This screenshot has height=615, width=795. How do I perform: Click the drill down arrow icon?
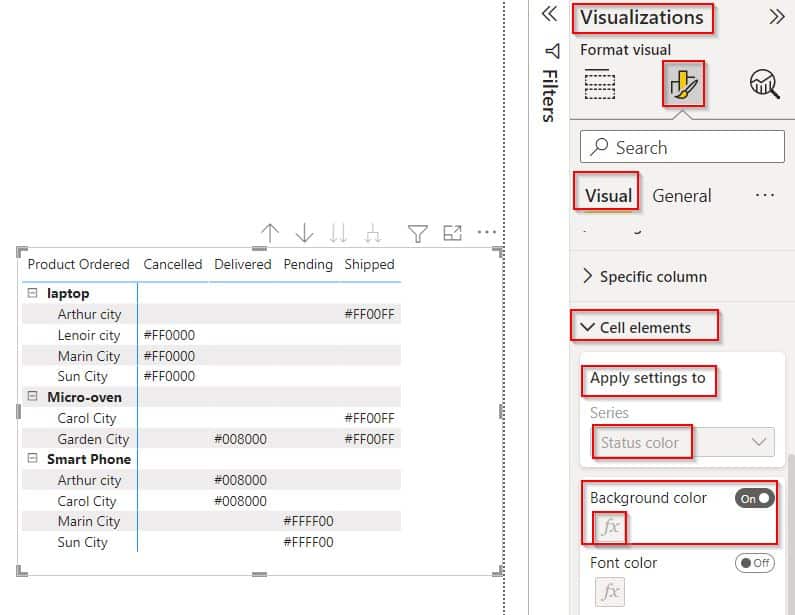304,233
